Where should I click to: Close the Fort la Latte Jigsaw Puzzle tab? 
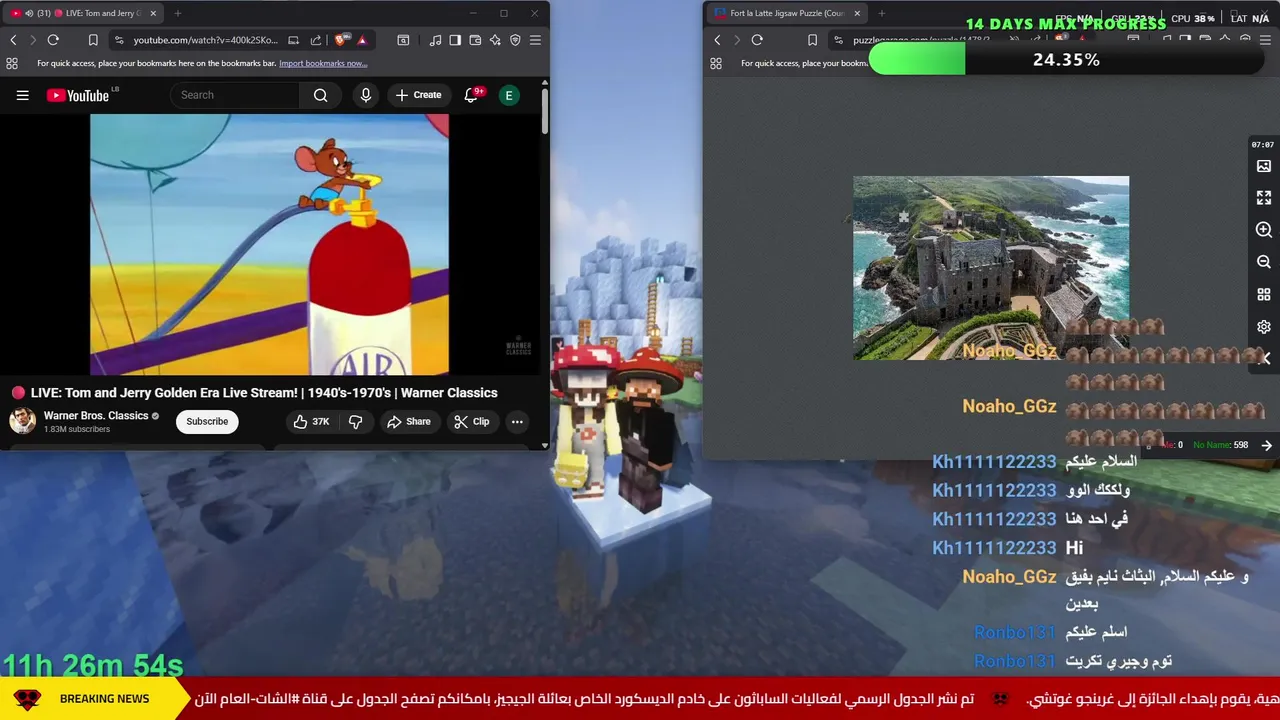[x=857, y=13]
